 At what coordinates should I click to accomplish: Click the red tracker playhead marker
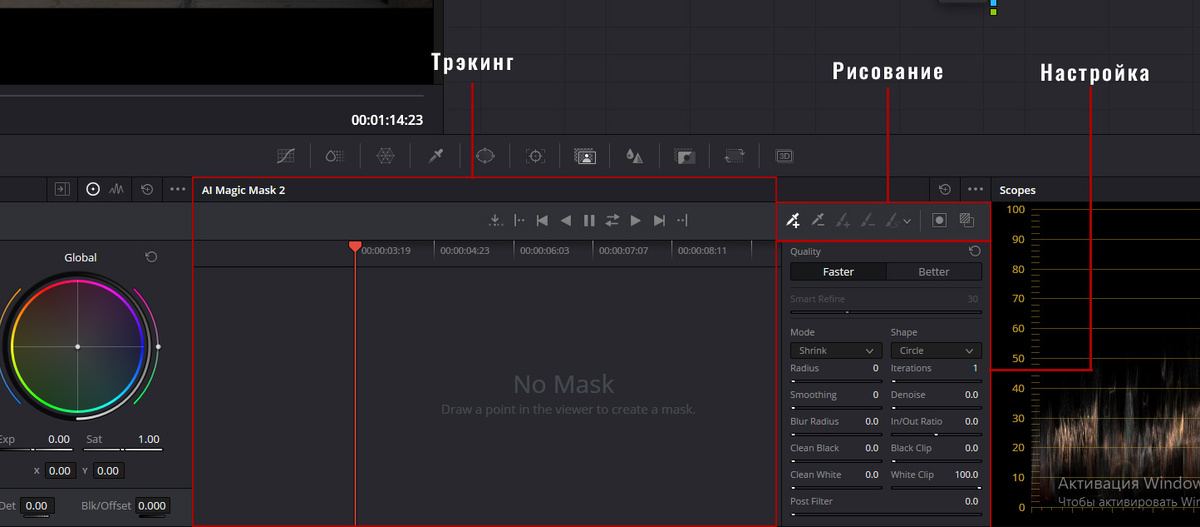coord(355,246)
